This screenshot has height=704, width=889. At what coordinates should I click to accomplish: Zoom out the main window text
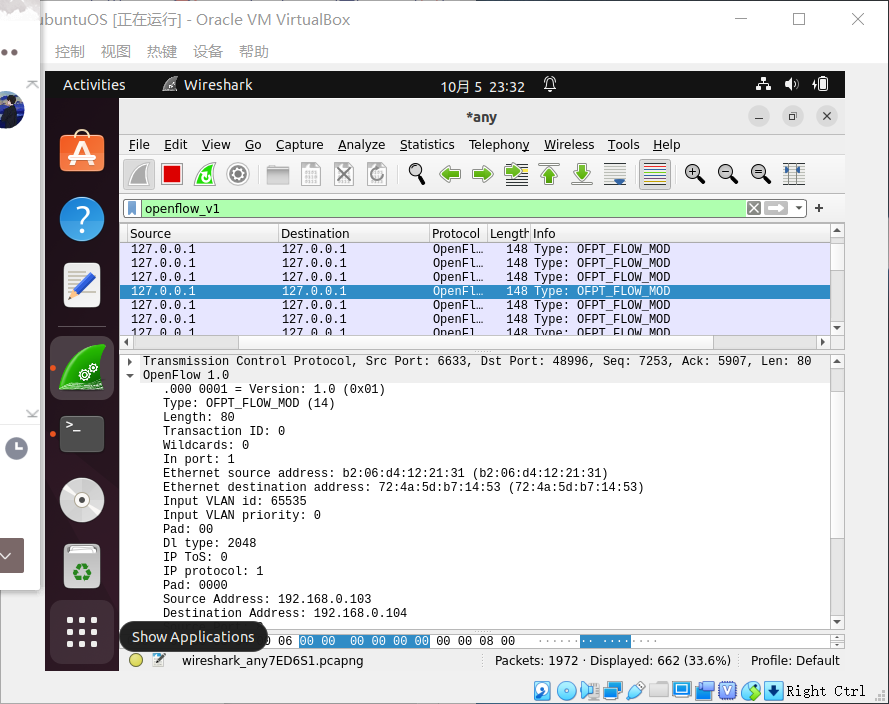tap(727, 174)
